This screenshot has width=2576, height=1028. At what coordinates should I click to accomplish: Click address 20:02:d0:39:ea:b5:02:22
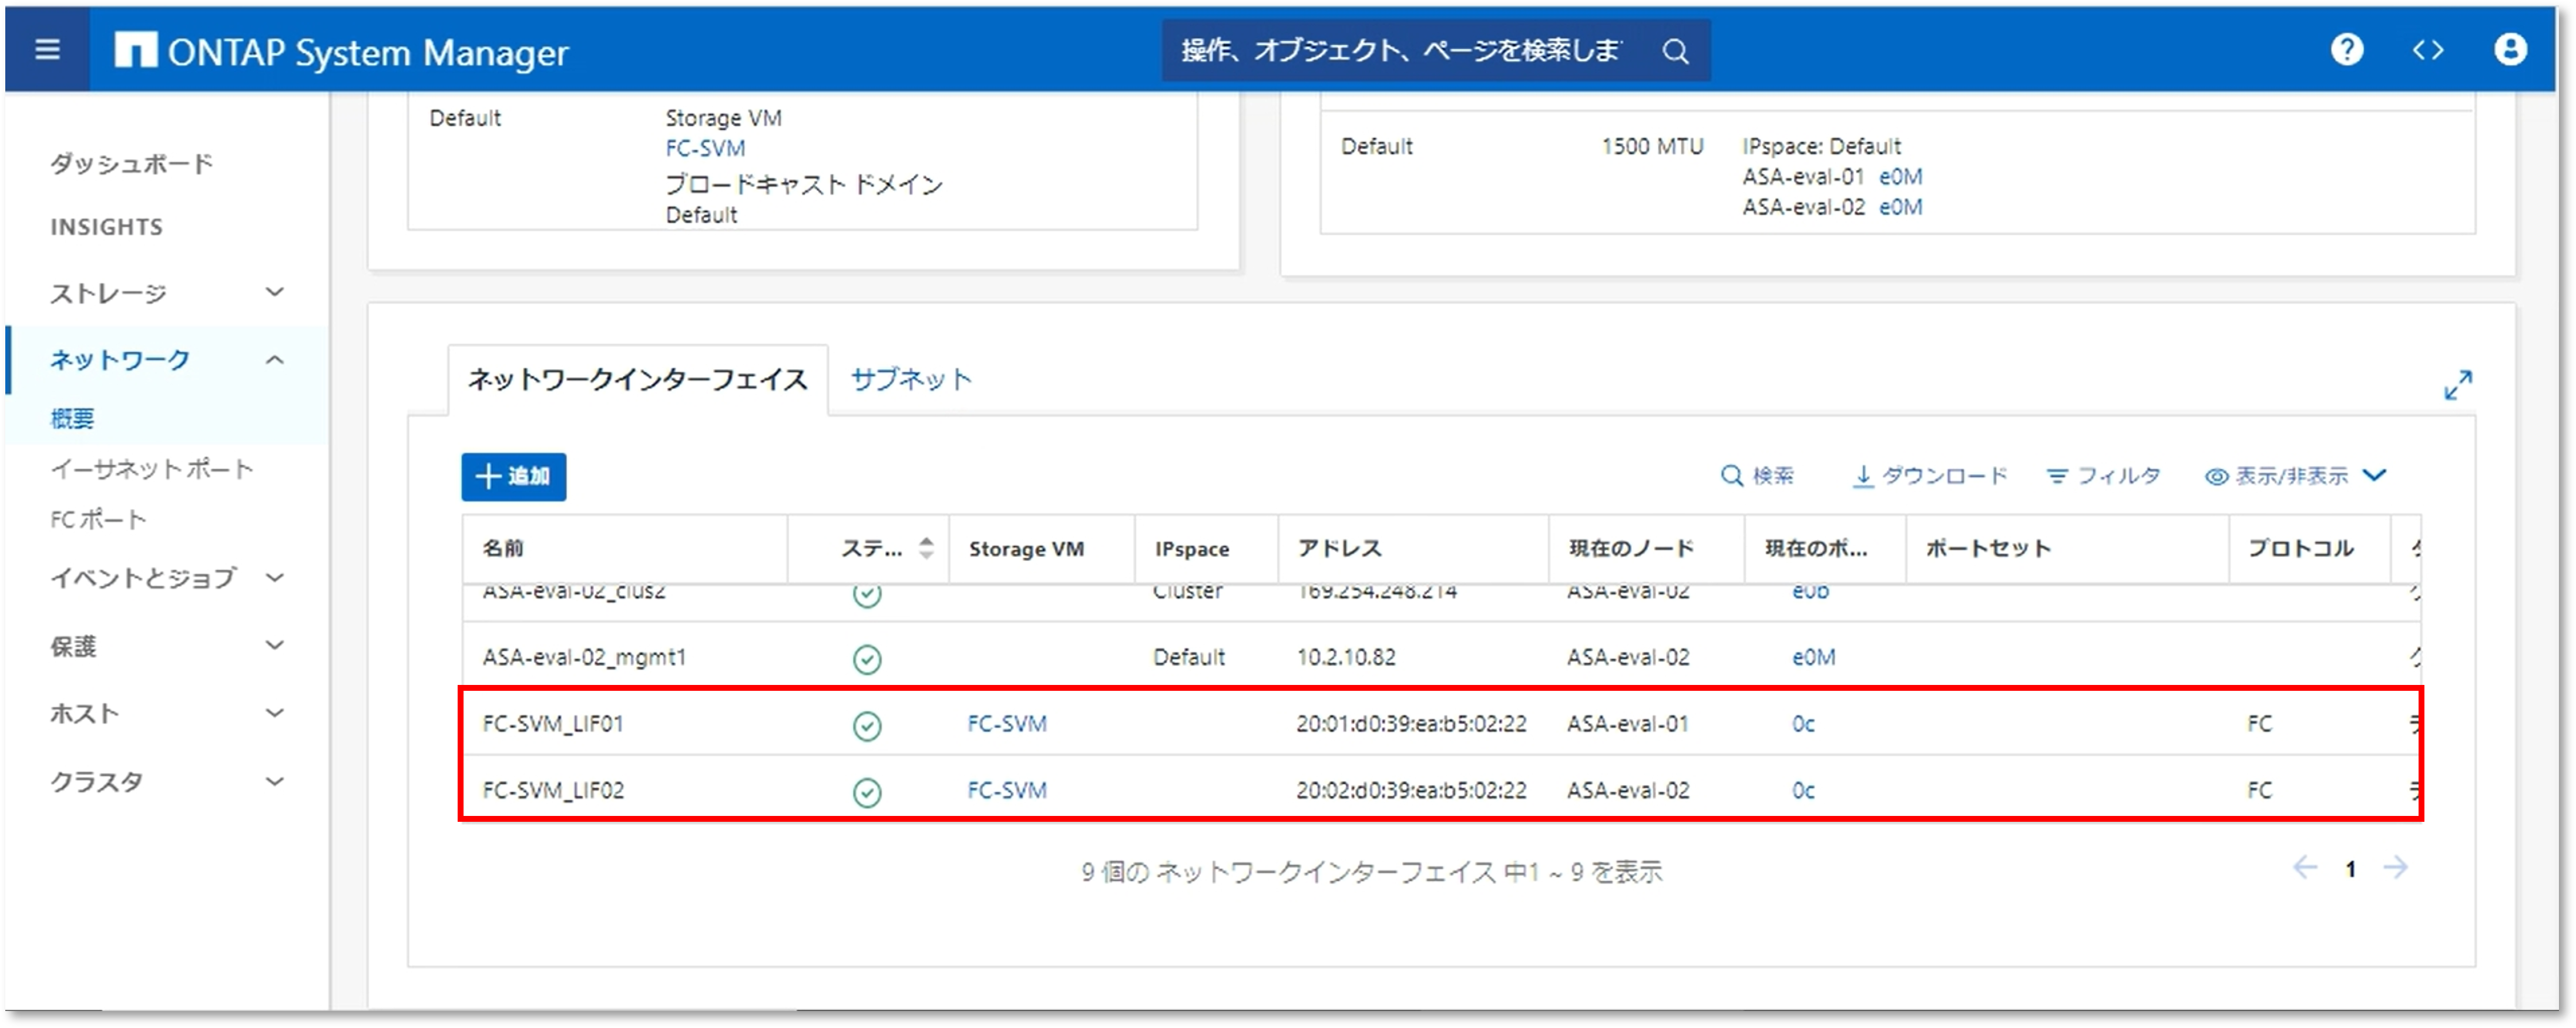point(1411,791)
